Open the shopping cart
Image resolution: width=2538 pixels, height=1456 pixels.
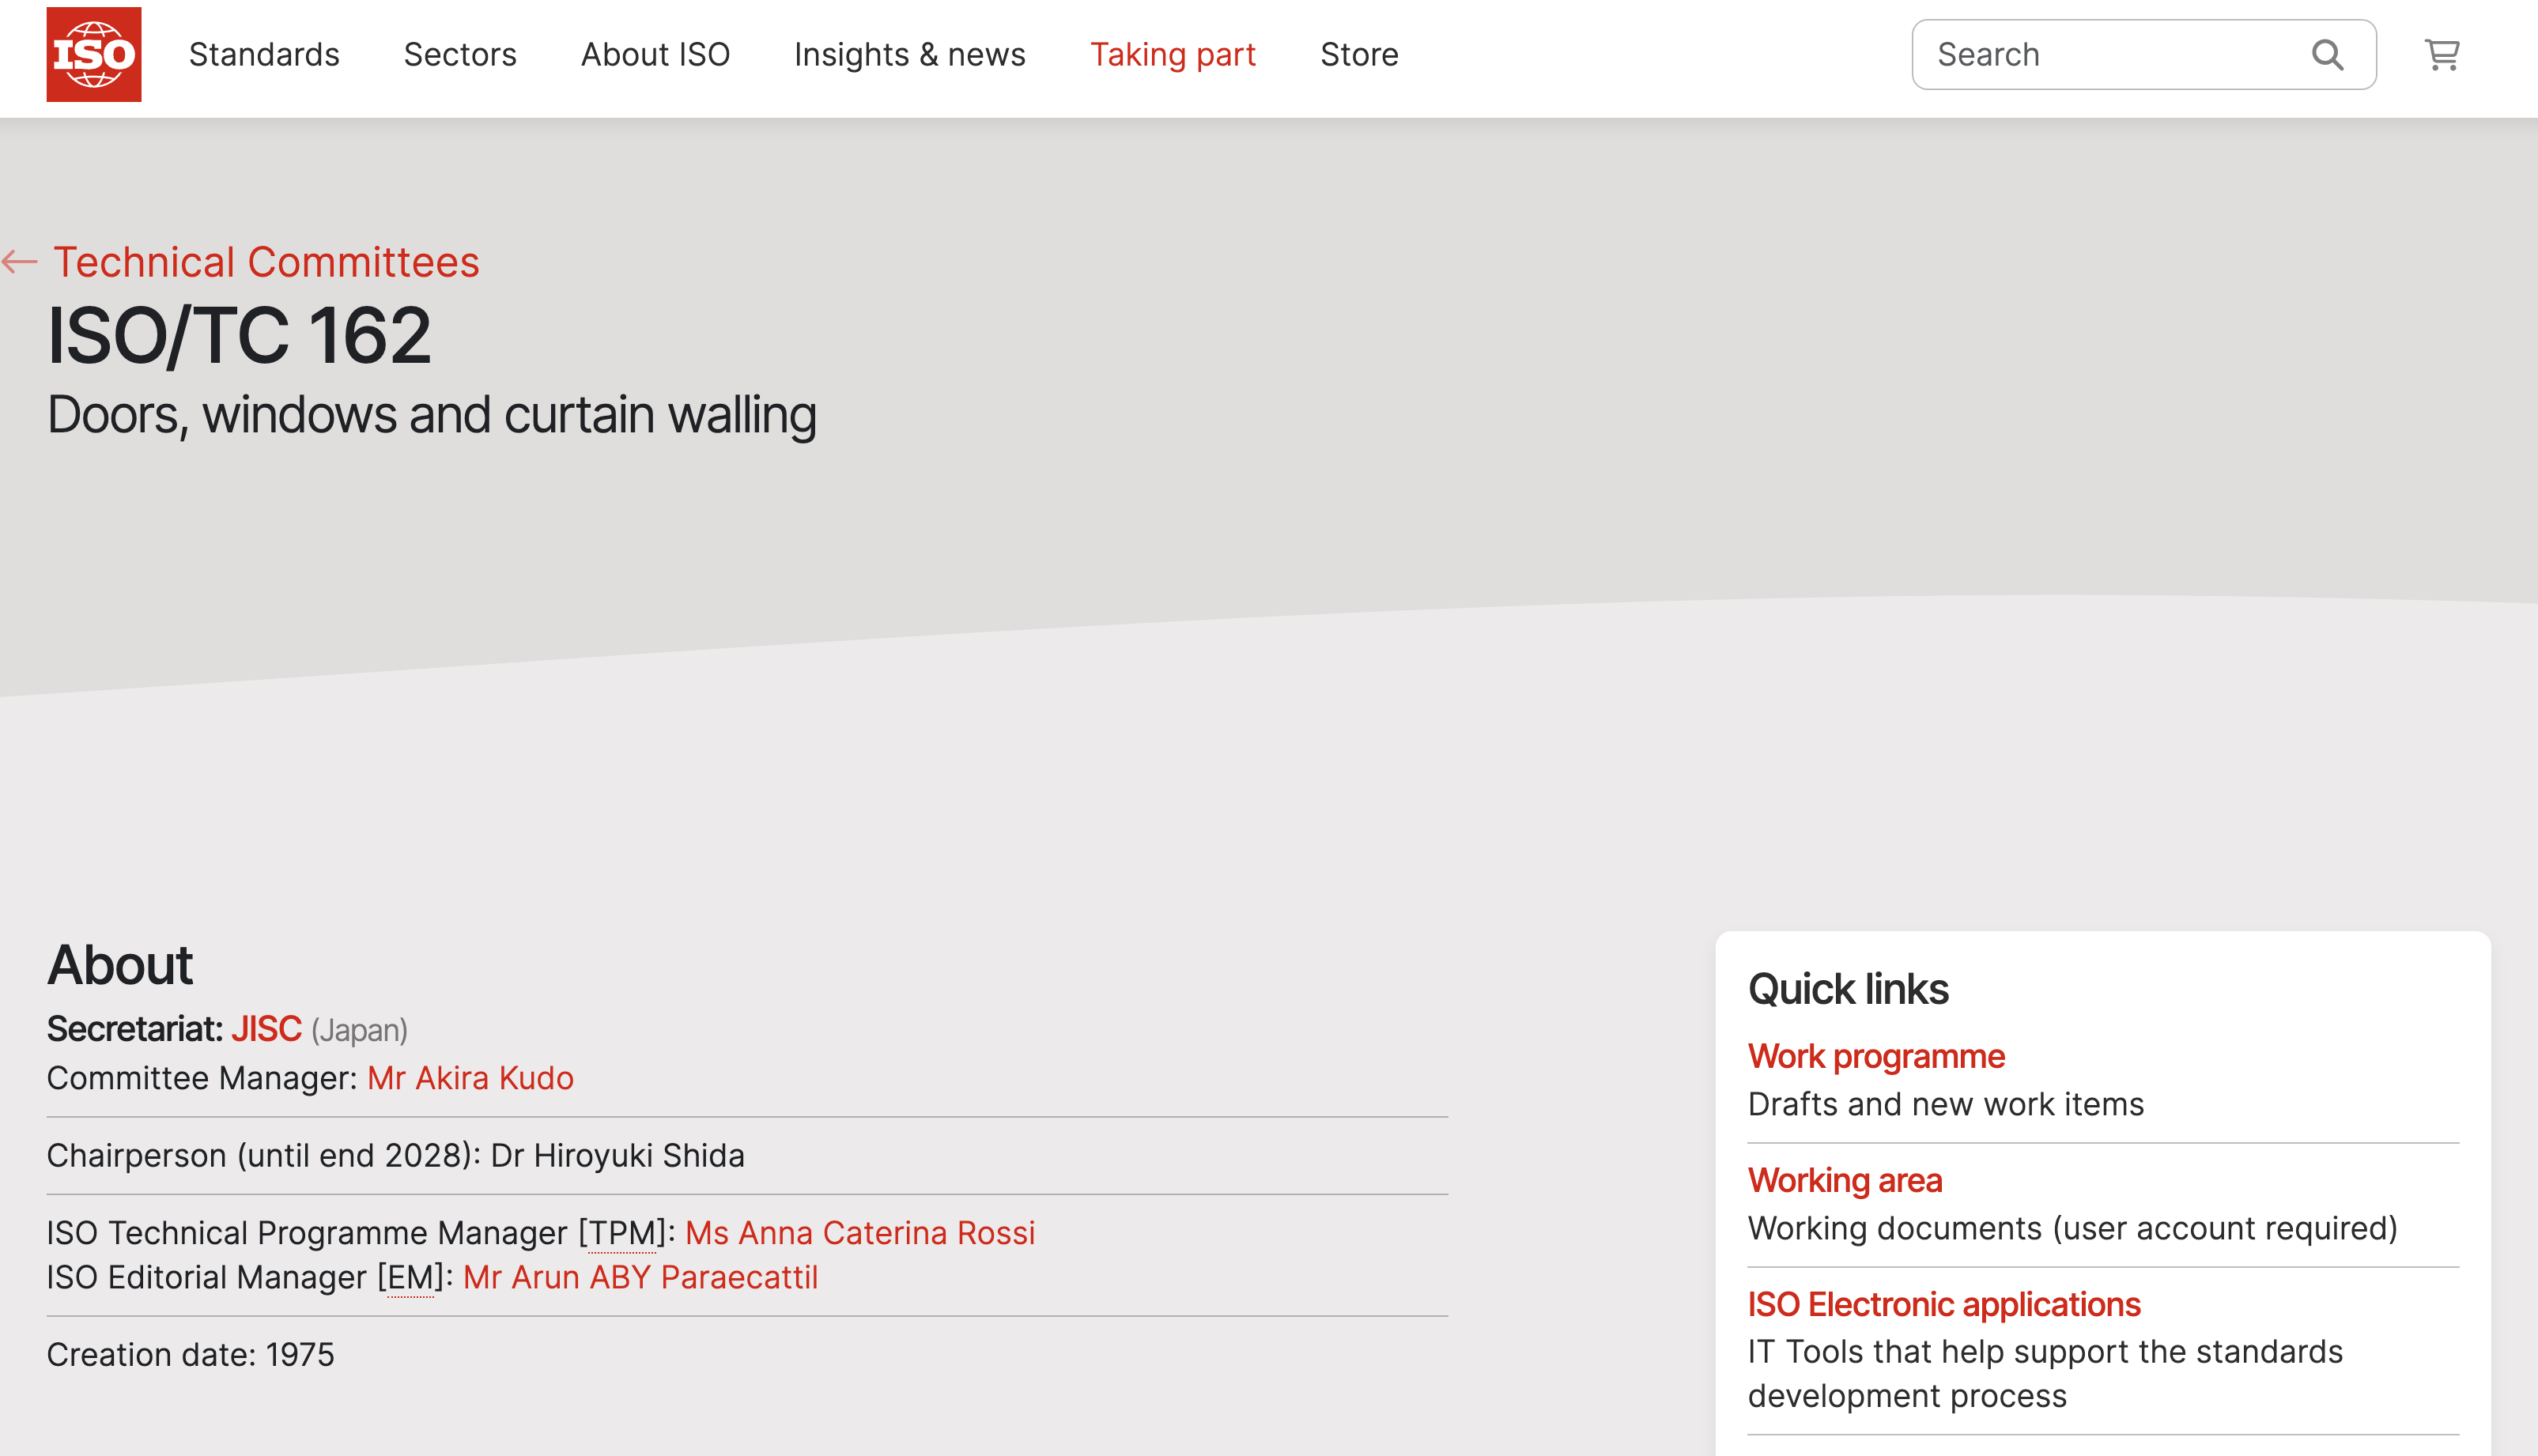[2442, 54]
